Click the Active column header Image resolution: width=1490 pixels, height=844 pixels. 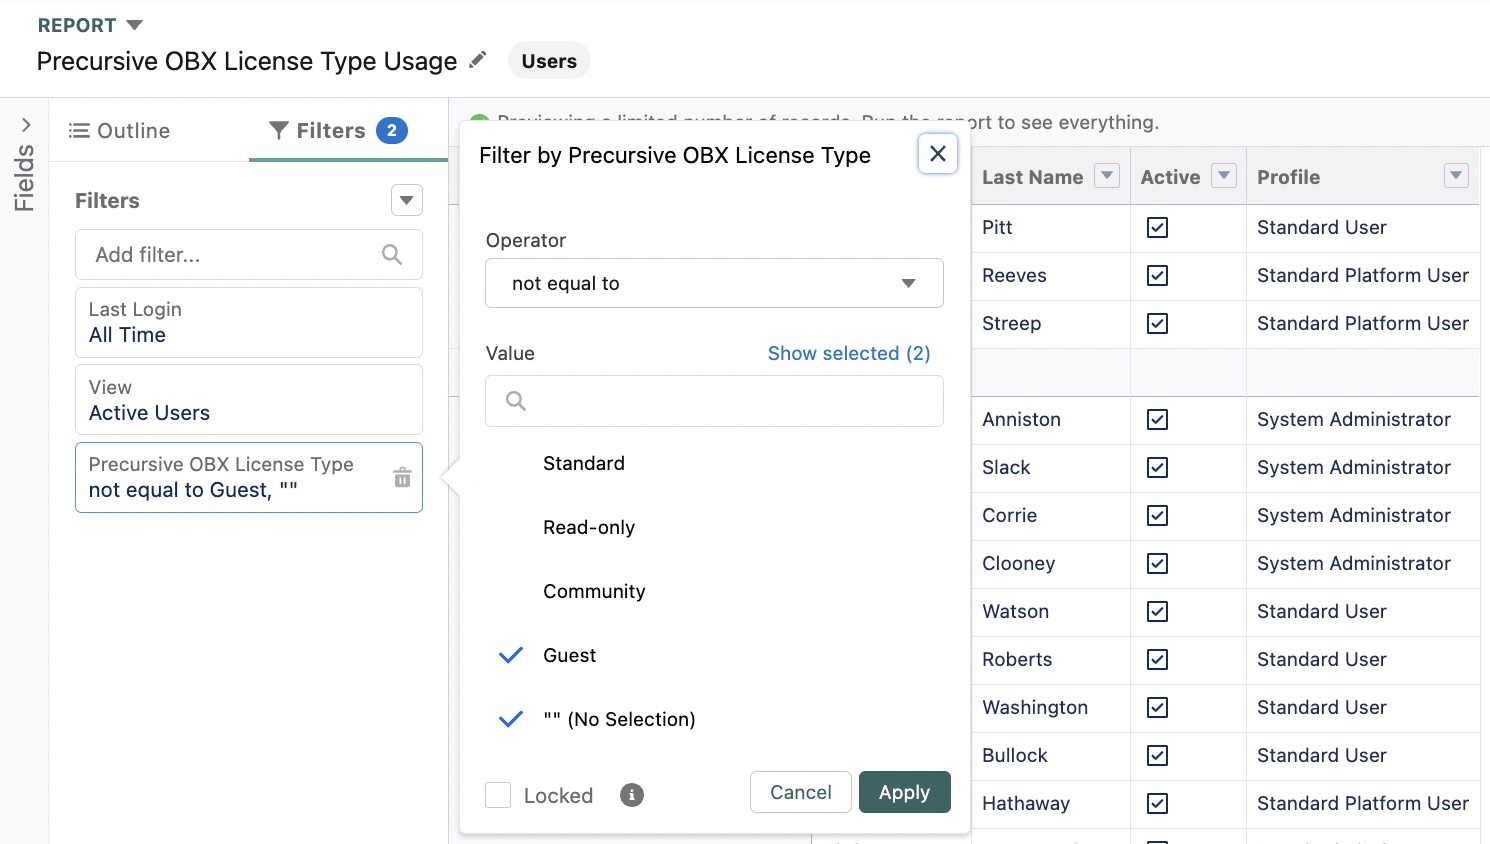coord(1170,177)
